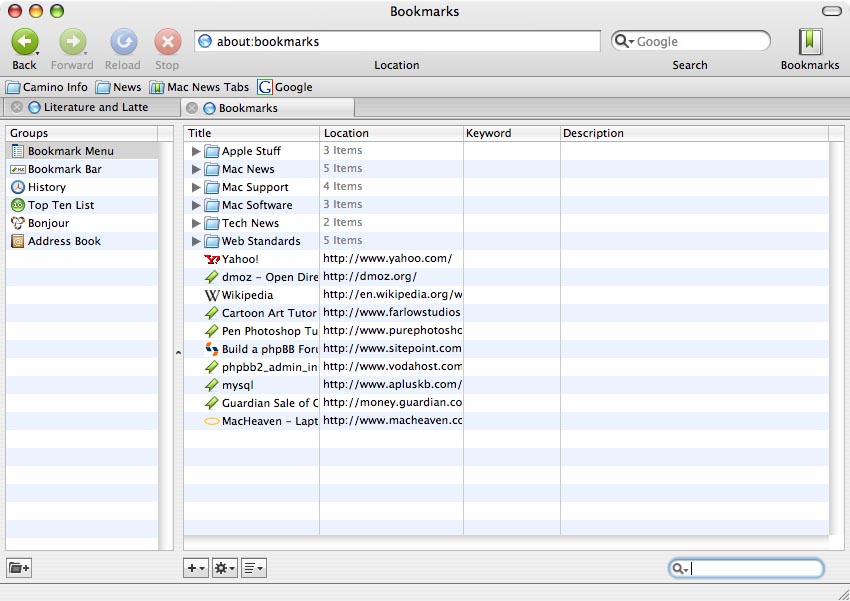This screenshot has width=850, height=601.
Task: Select the phpbb2_admin_in bookmark
Action: point(269,367)
